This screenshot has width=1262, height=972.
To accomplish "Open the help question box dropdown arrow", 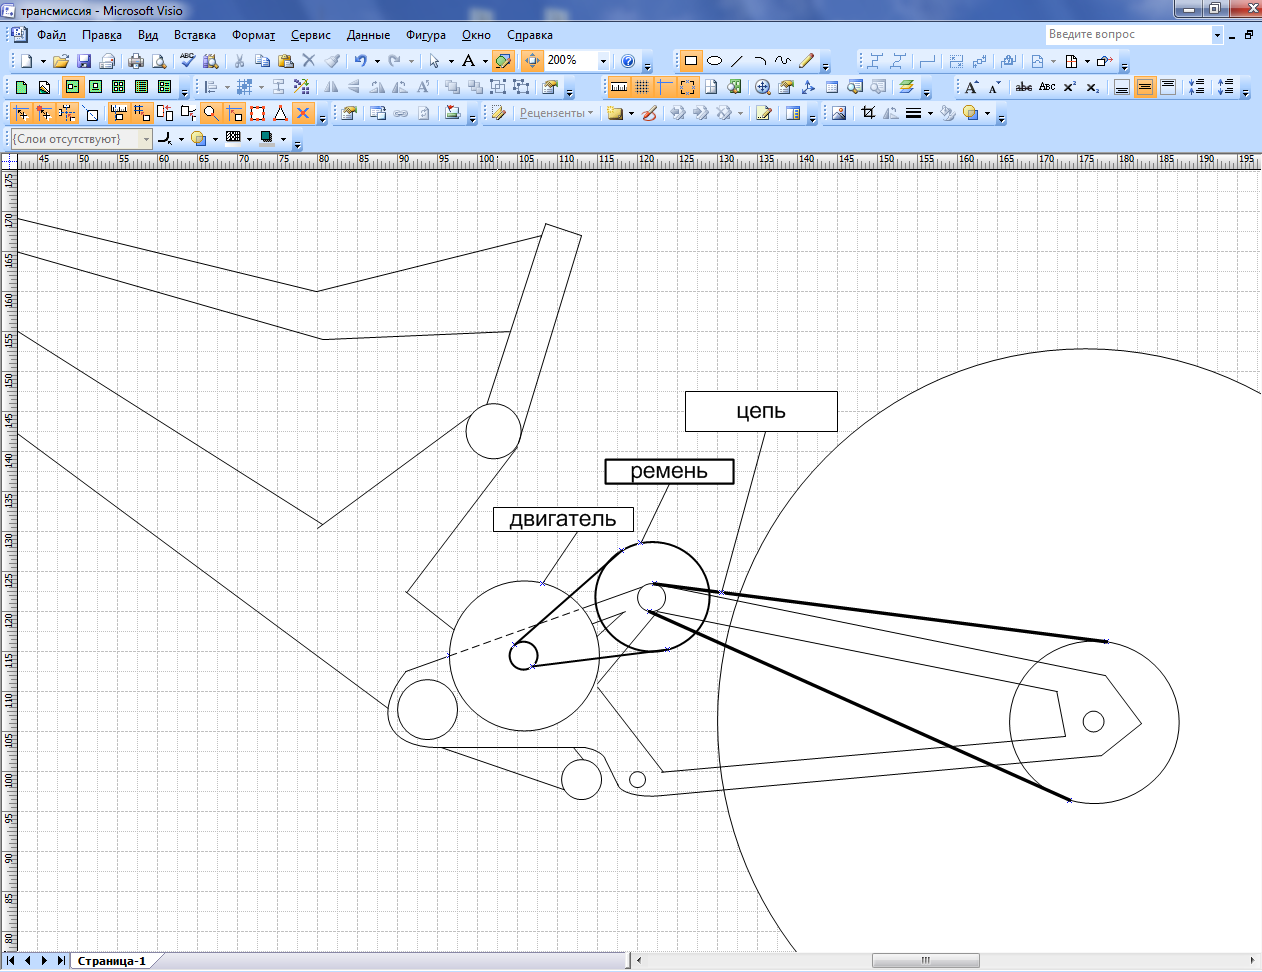I will [1217, 34].
